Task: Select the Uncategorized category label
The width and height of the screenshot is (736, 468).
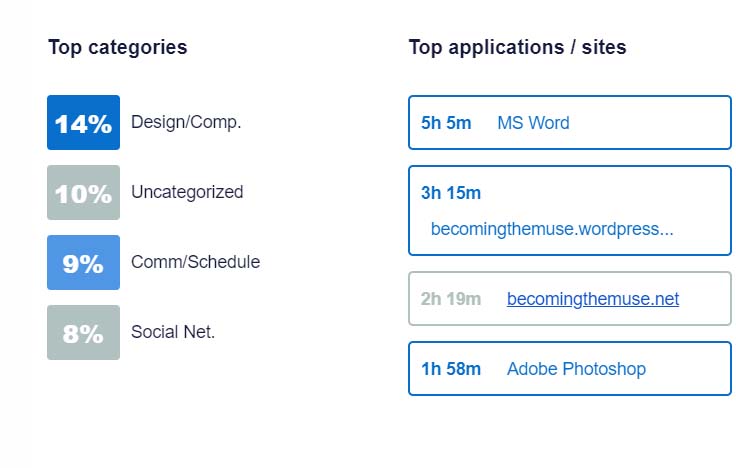Action: (x=187, y=192)
